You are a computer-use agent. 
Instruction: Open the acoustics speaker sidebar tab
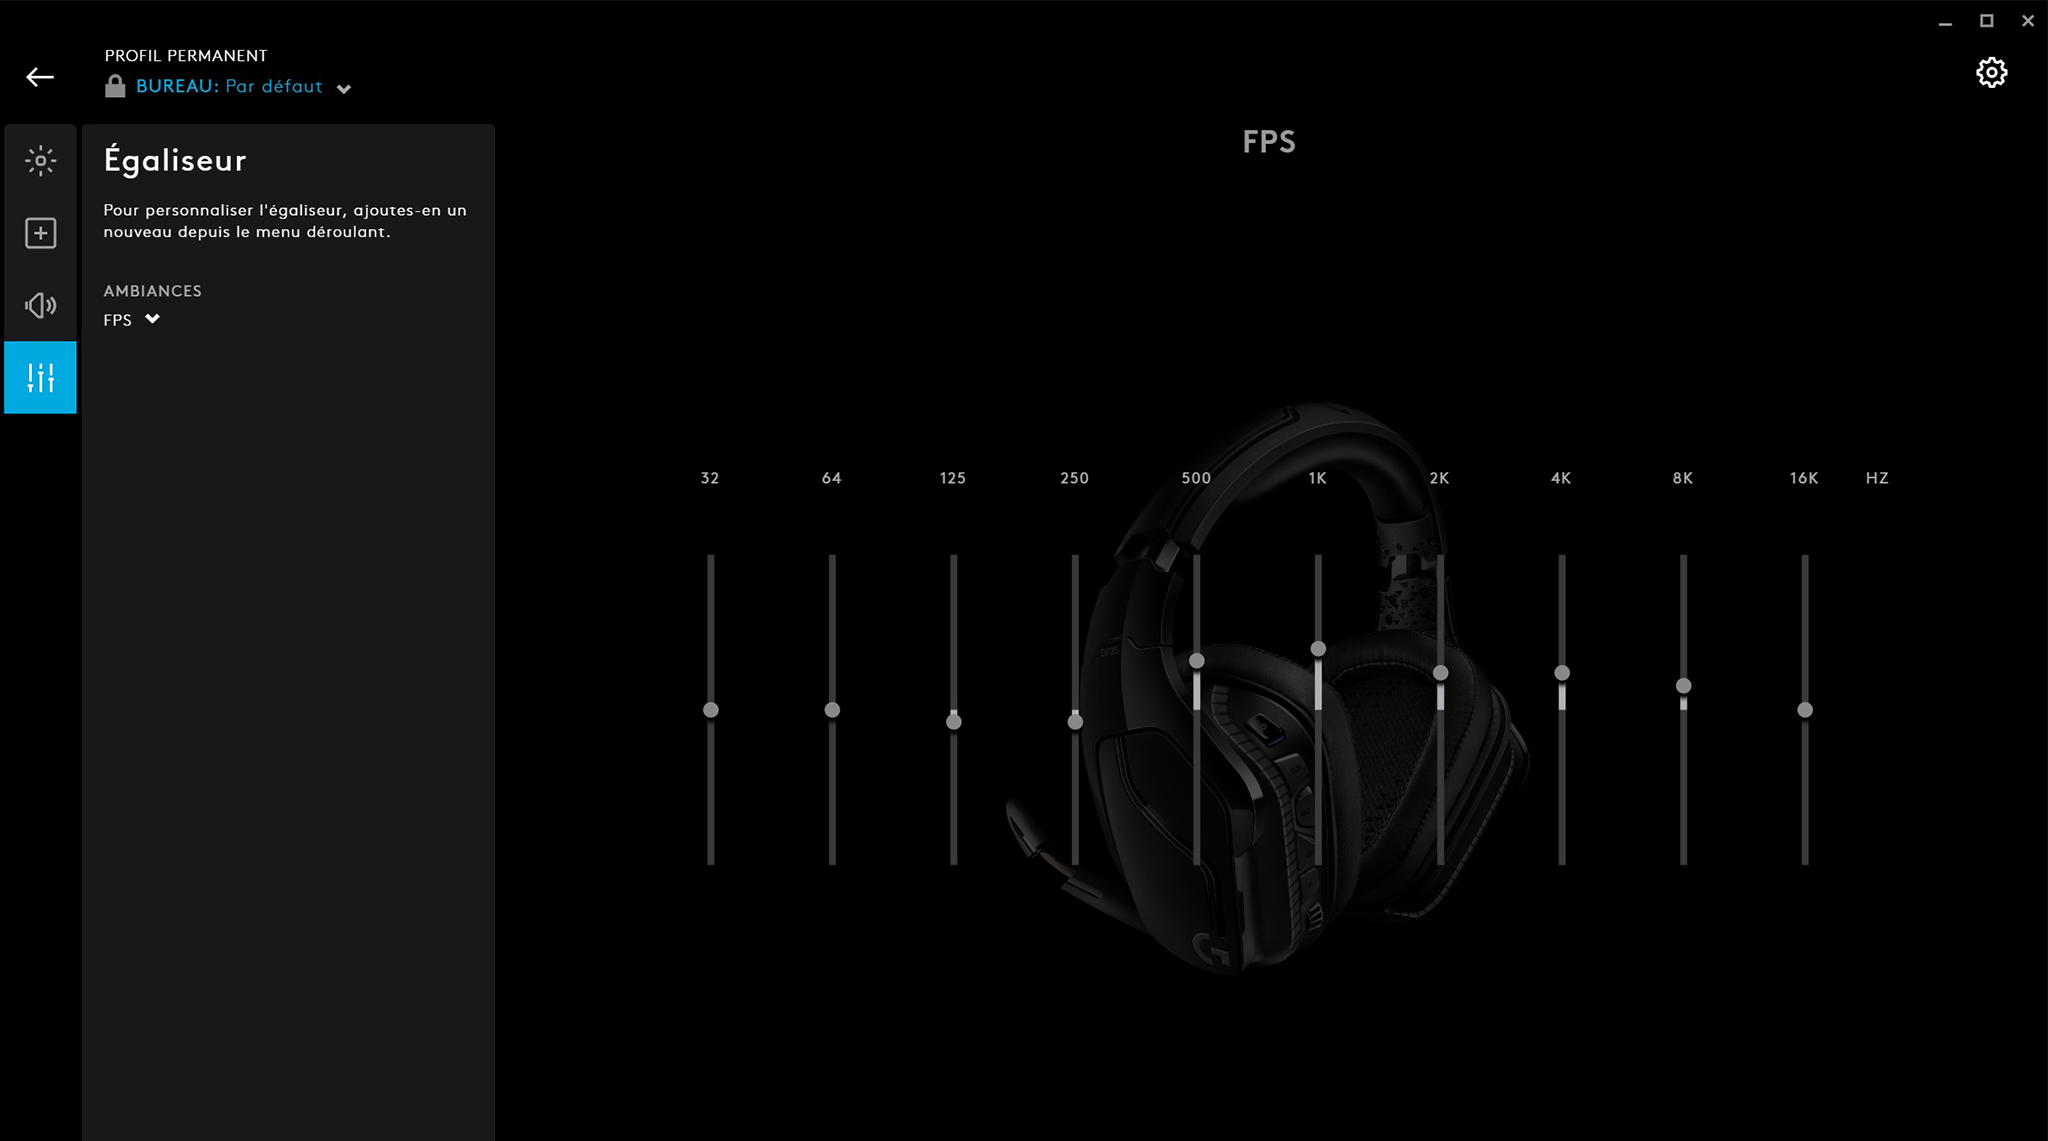(40, 305)
